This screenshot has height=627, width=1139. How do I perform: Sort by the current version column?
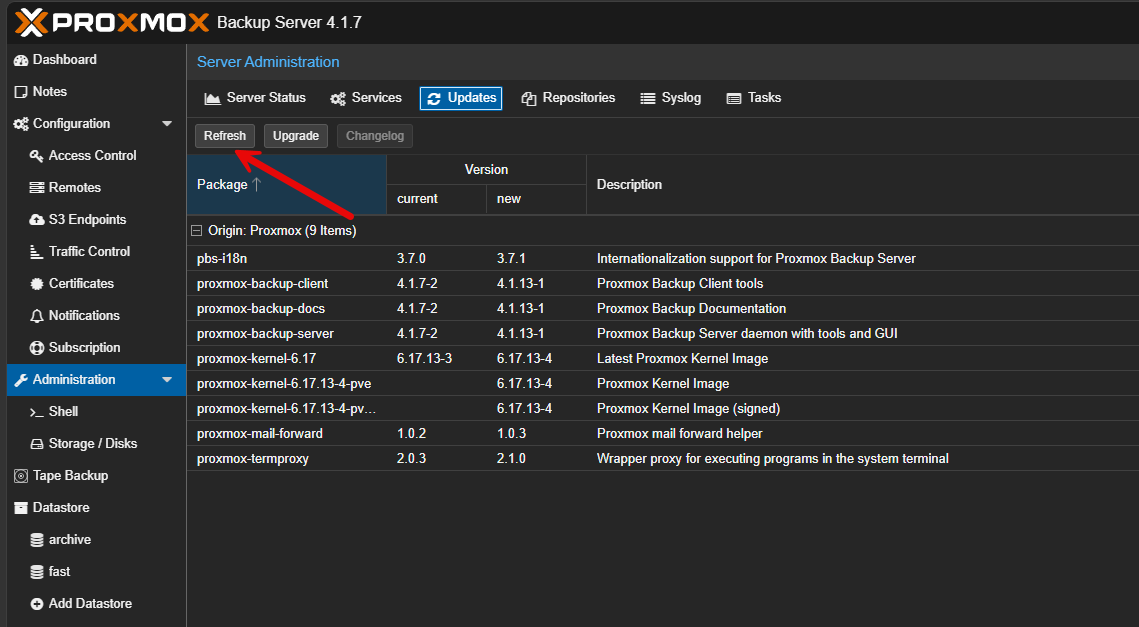(436, 199)
